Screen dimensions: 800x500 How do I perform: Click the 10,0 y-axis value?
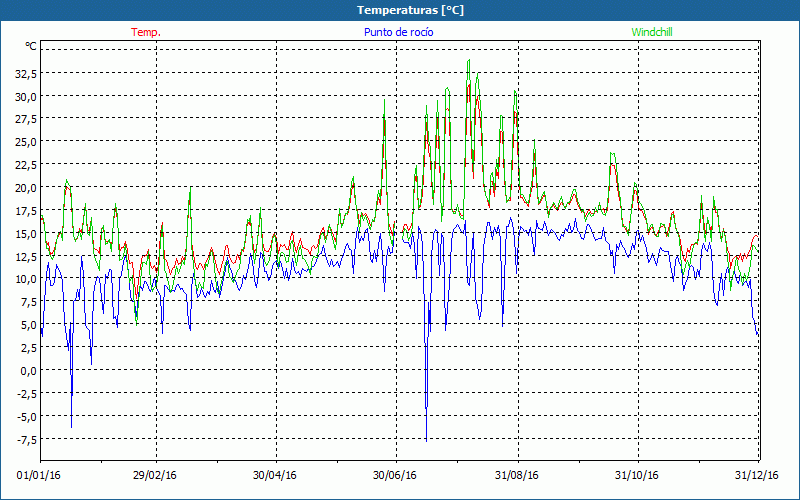(x=26, y=279)
